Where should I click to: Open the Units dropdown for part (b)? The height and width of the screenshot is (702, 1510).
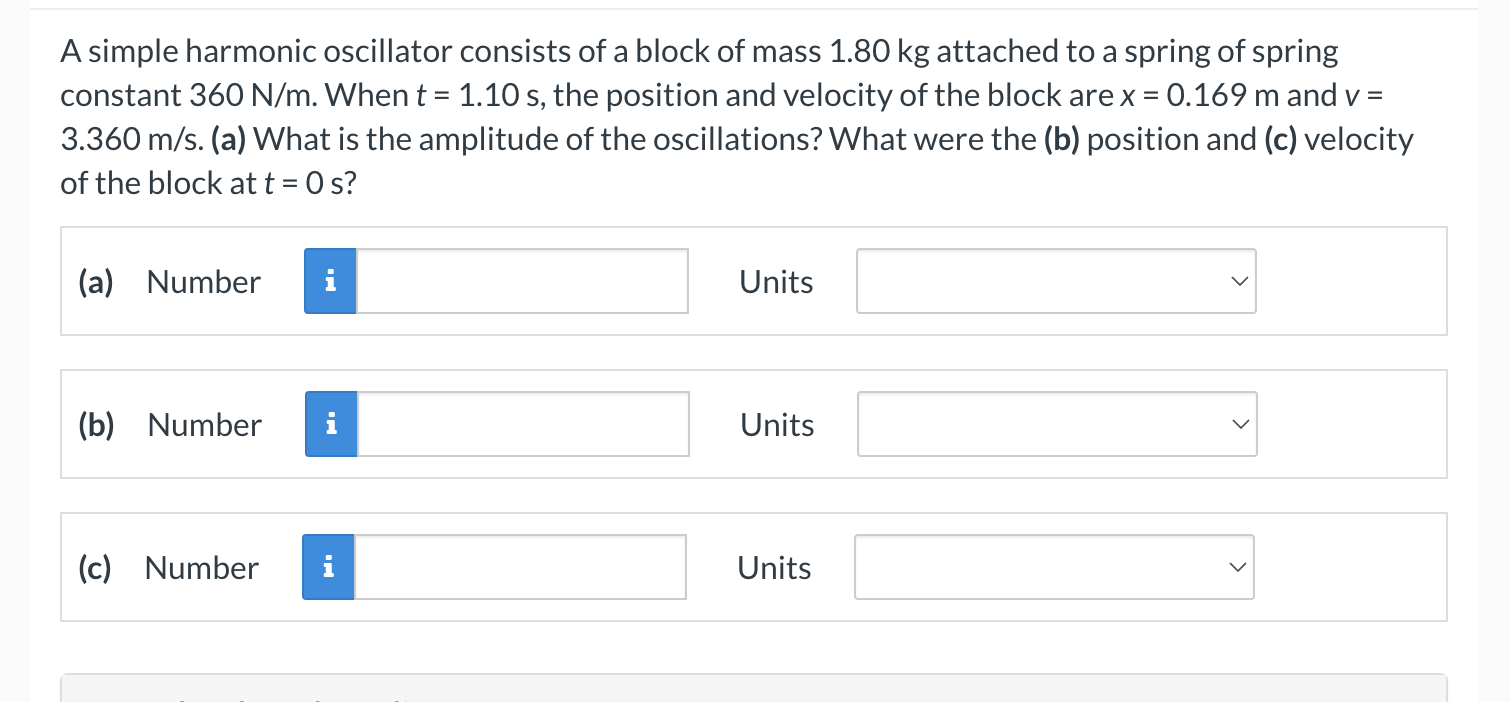[x=1057, y=424]
